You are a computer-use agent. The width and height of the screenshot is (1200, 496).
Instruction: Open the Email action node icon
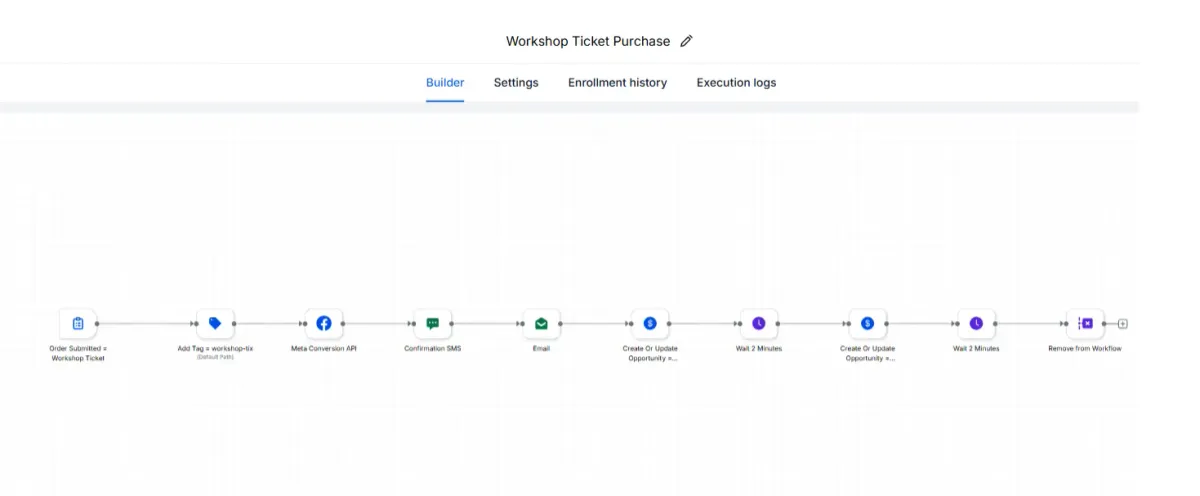click(541, 323)
